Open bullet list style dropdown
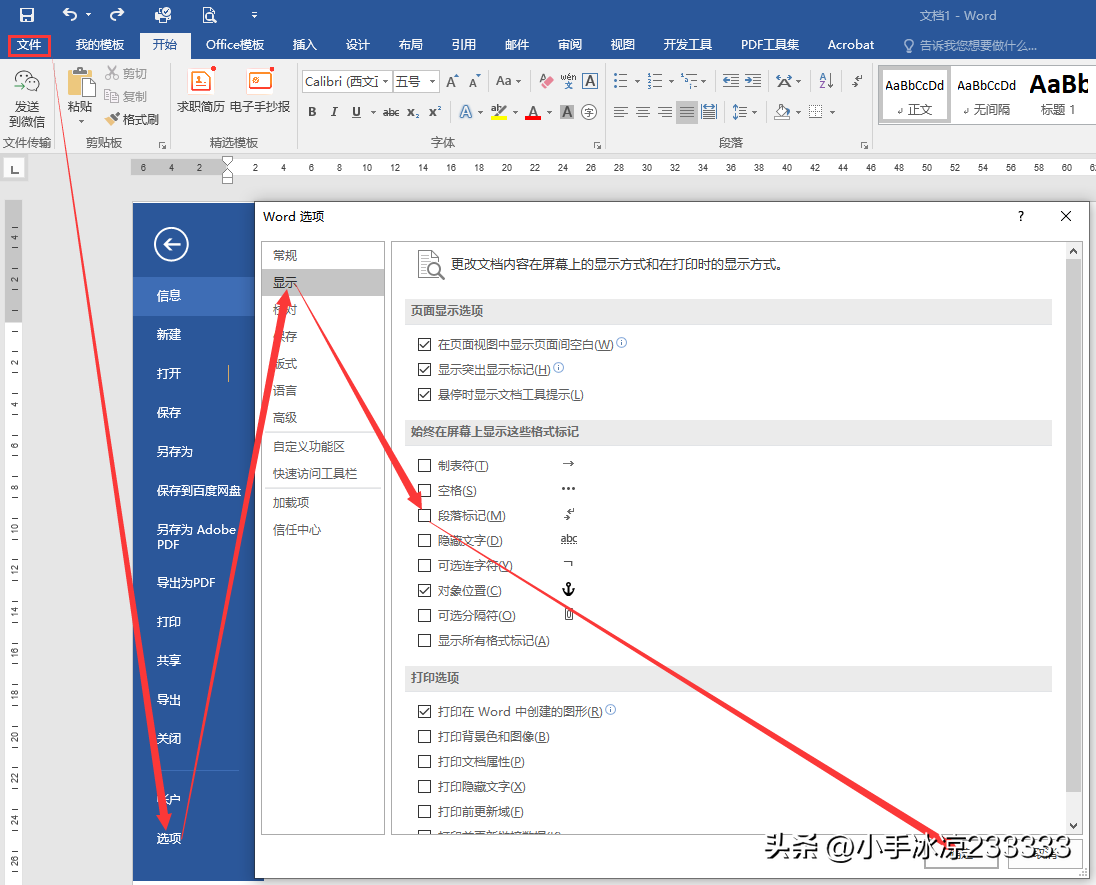The height and width of the screenshot is (885, 1096). [x=637, y=81]
